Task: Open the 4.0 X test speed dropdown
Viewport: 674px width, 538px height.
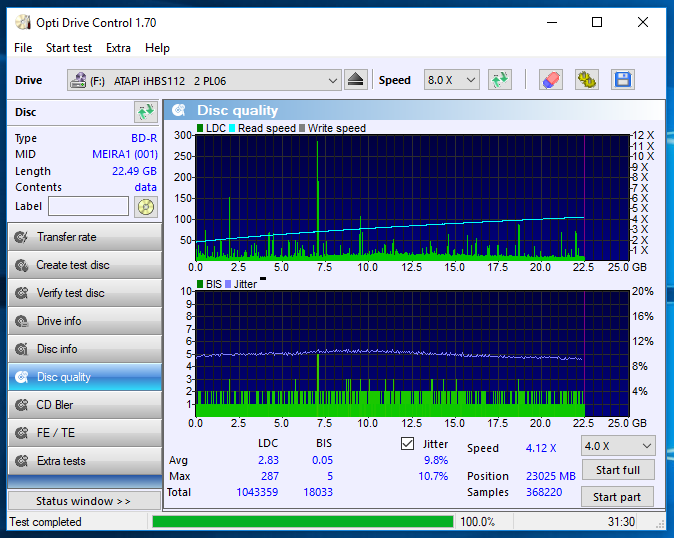Action: pos(618,446)
